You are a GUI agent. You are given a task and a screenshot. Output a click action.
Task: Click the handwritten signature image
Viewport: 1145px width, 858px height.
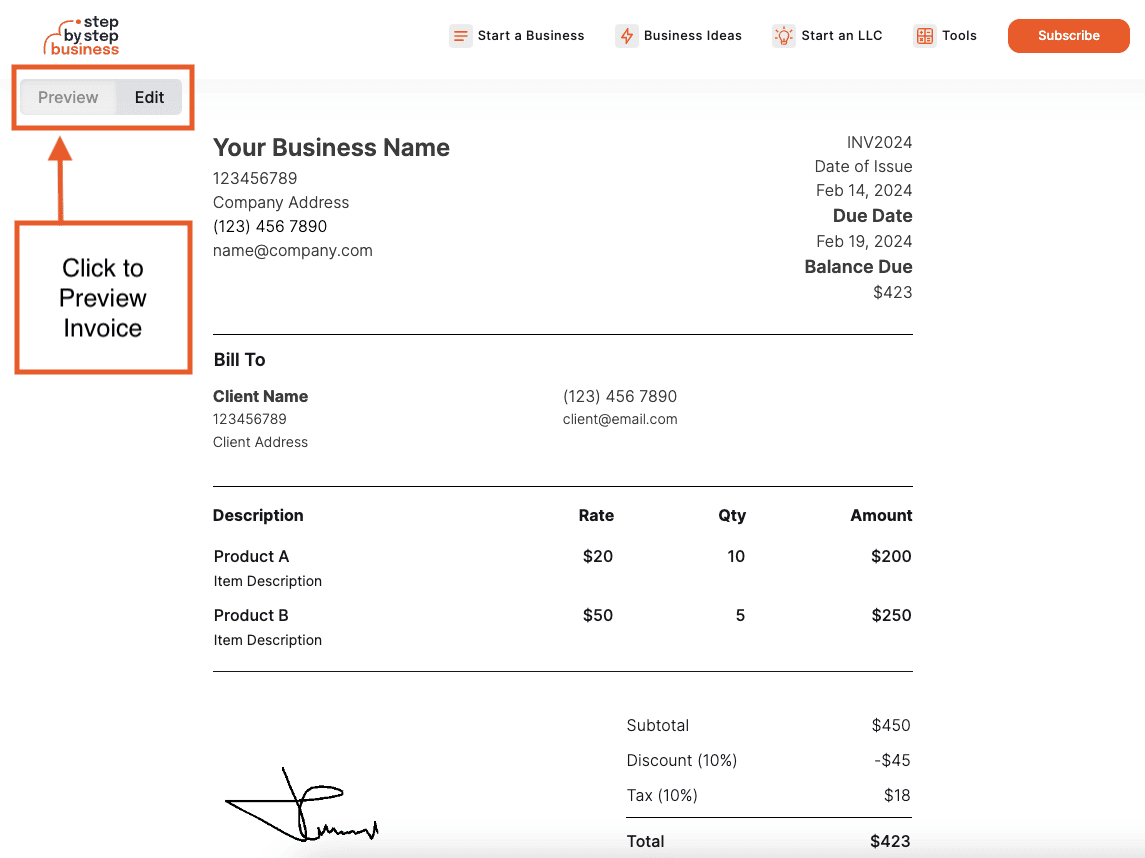[302, 805]
